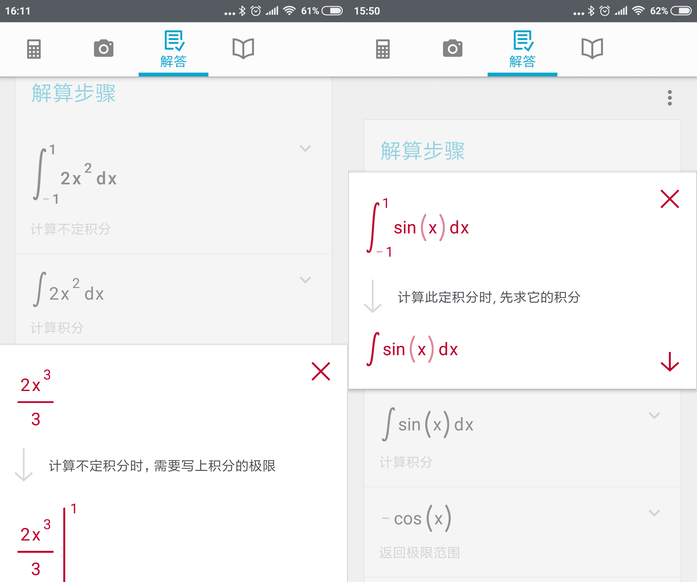Image resolution: width=698 pixels, height=582 pixels.
Task: Tap the grey −cos(x) formula row
Action: (x=417, y=518)
